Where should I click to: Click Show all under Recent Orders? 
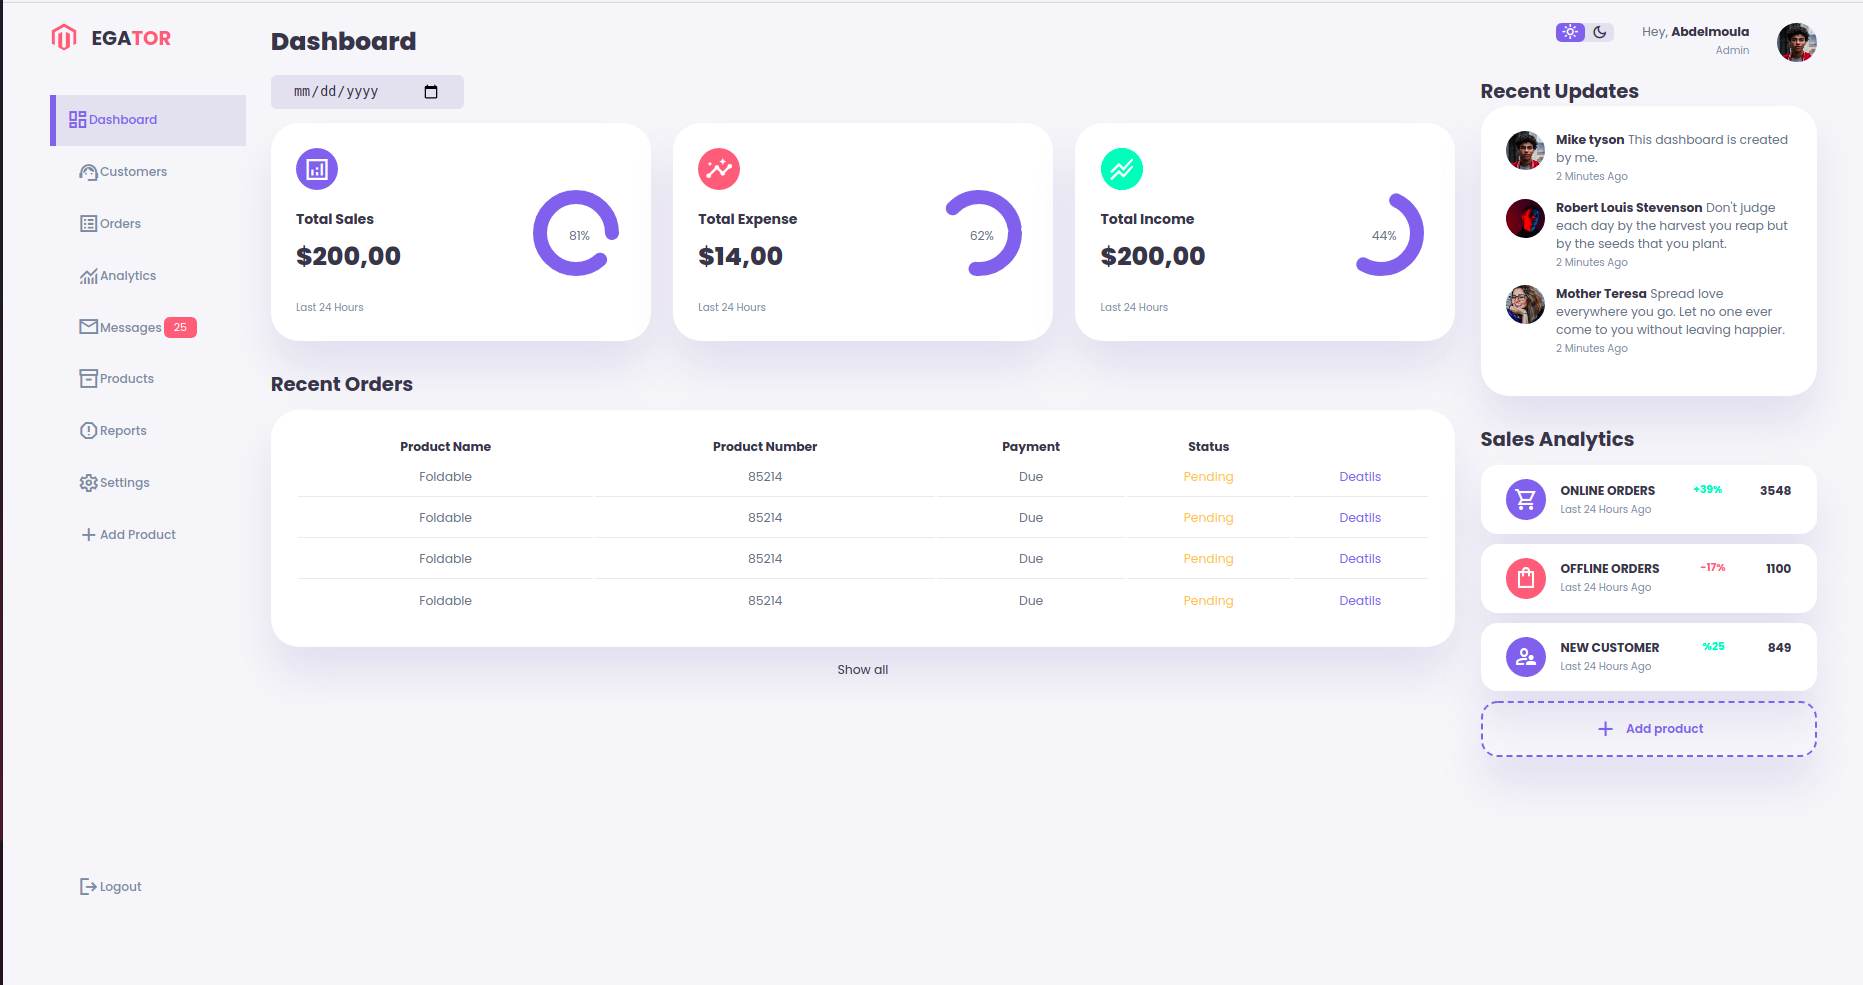pos(862,669)
